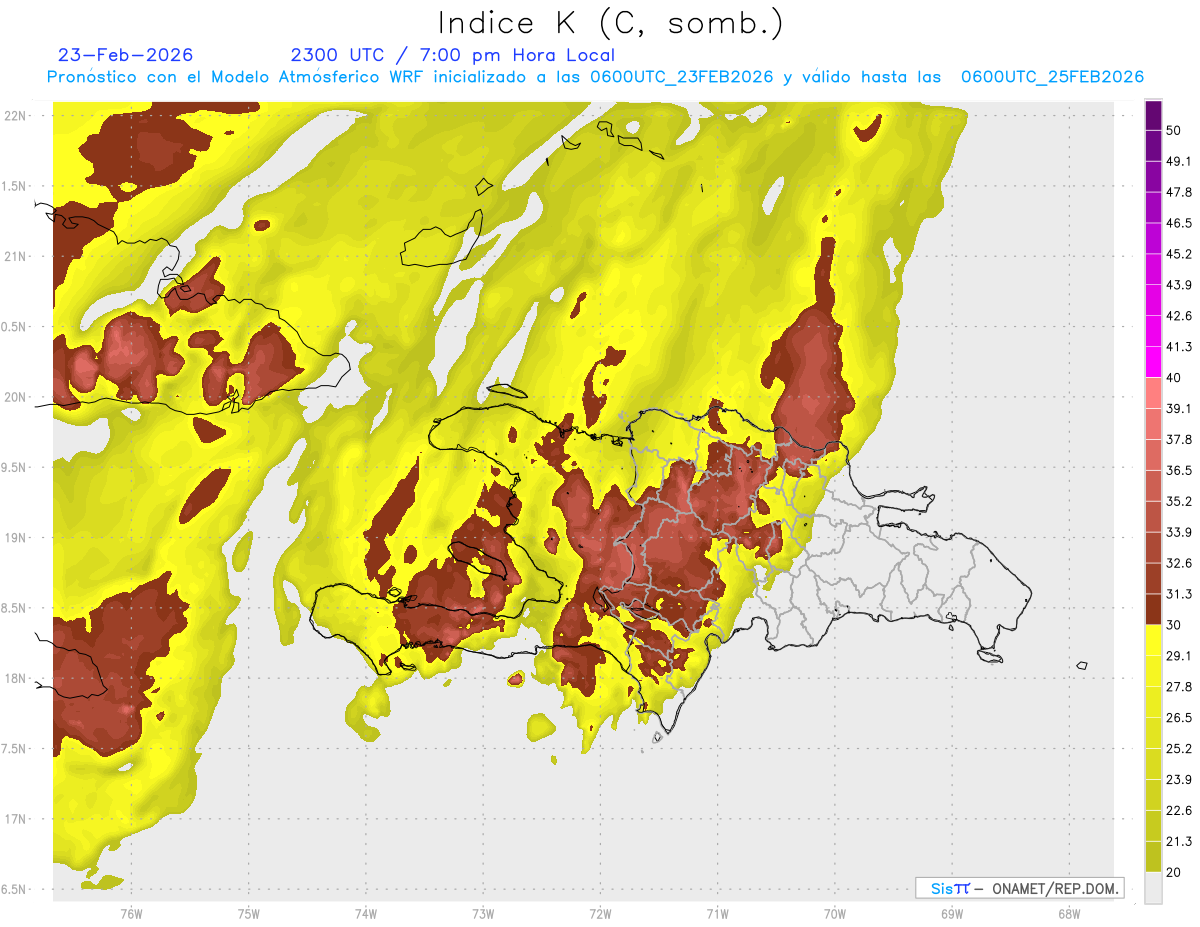This screenshot has height=927, width=1200.
Task: Click the '49.1' color bar label
Action: click(1179, 161)
